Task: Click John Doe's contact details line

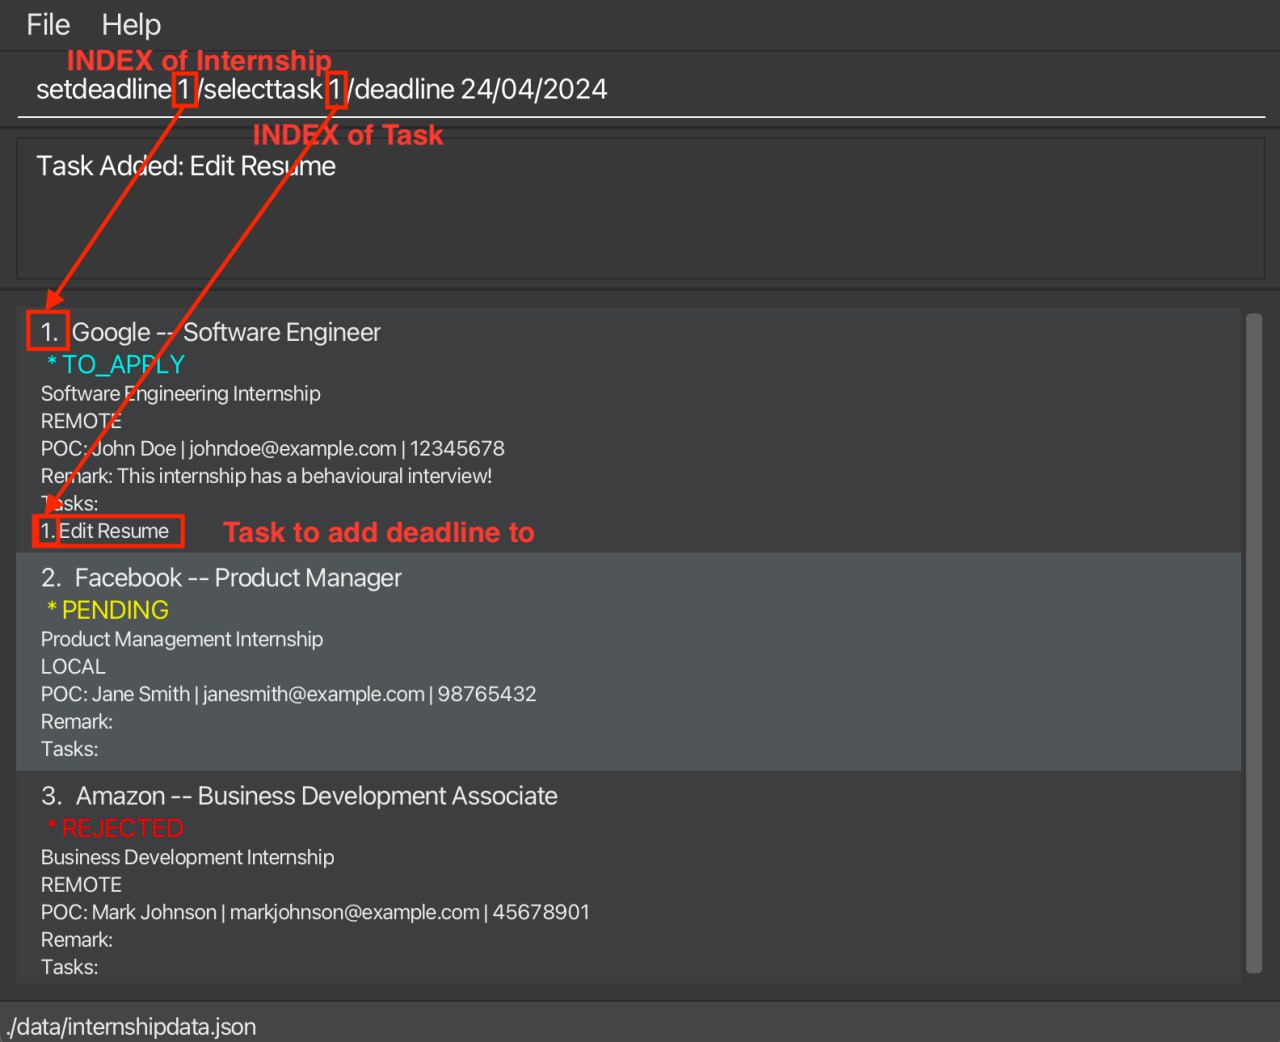Action: 272,449
